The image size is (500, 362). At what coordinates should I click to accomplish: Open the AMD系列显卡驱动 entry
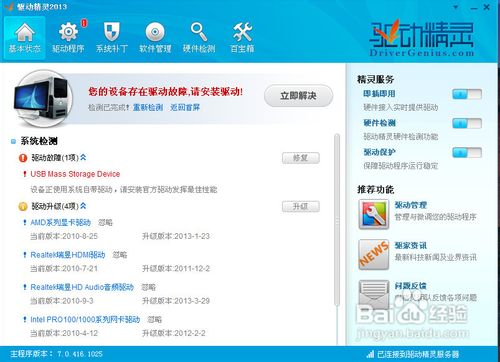pos(61,222)
